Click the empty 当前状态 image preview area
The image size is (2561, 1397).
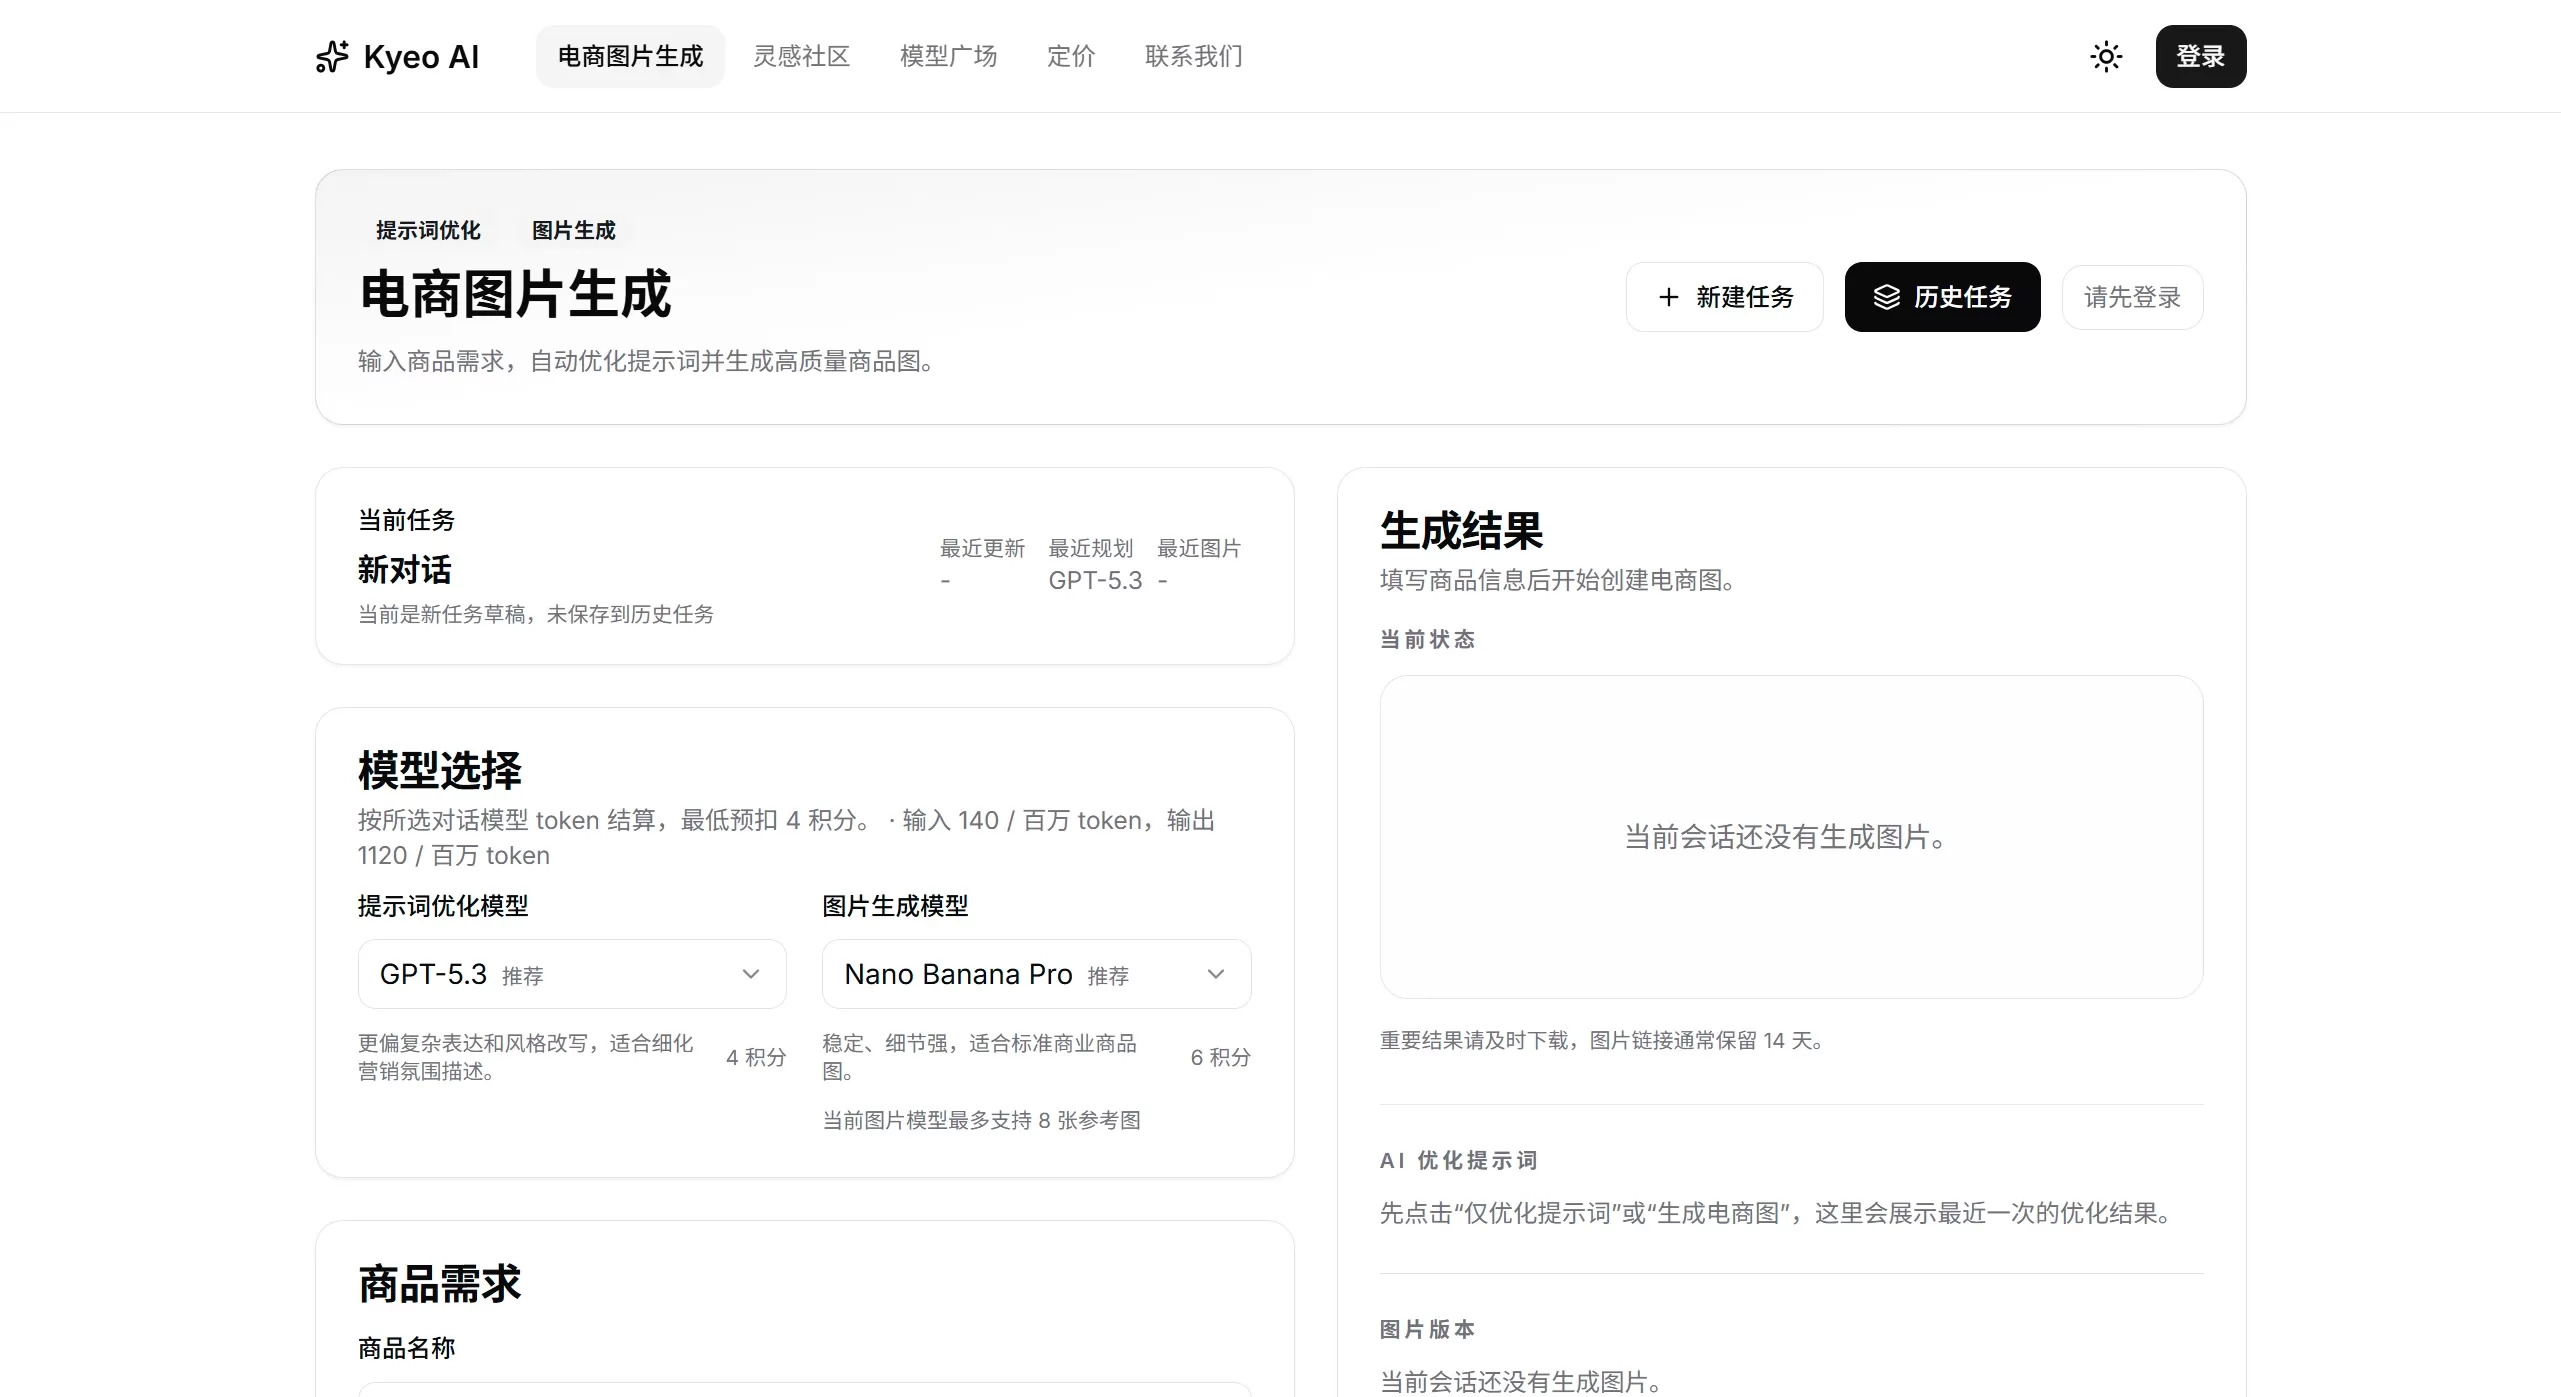click(1790, 836)
